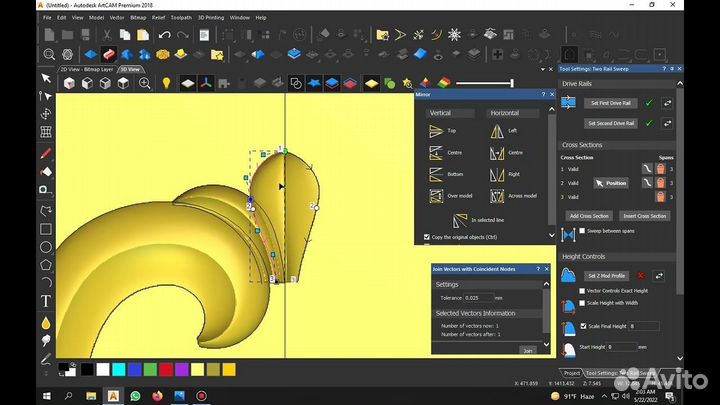Screen dimensions: 720x405
Task: Uncheck Scale Final Height checkbox
Action: [x=584, y=326]
